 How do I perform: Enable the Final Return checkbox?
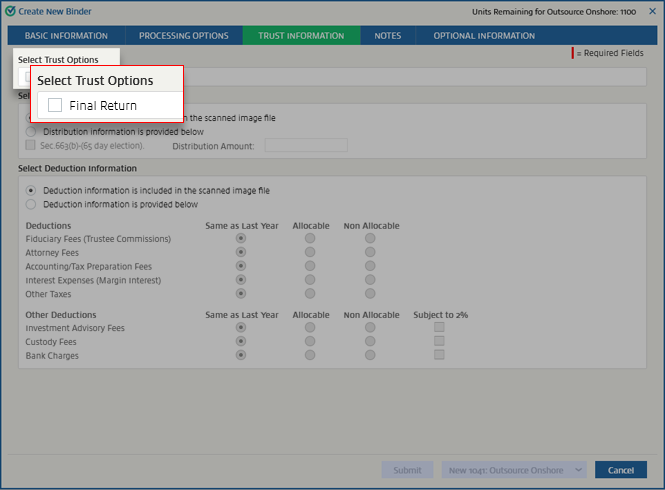(55, 105)
